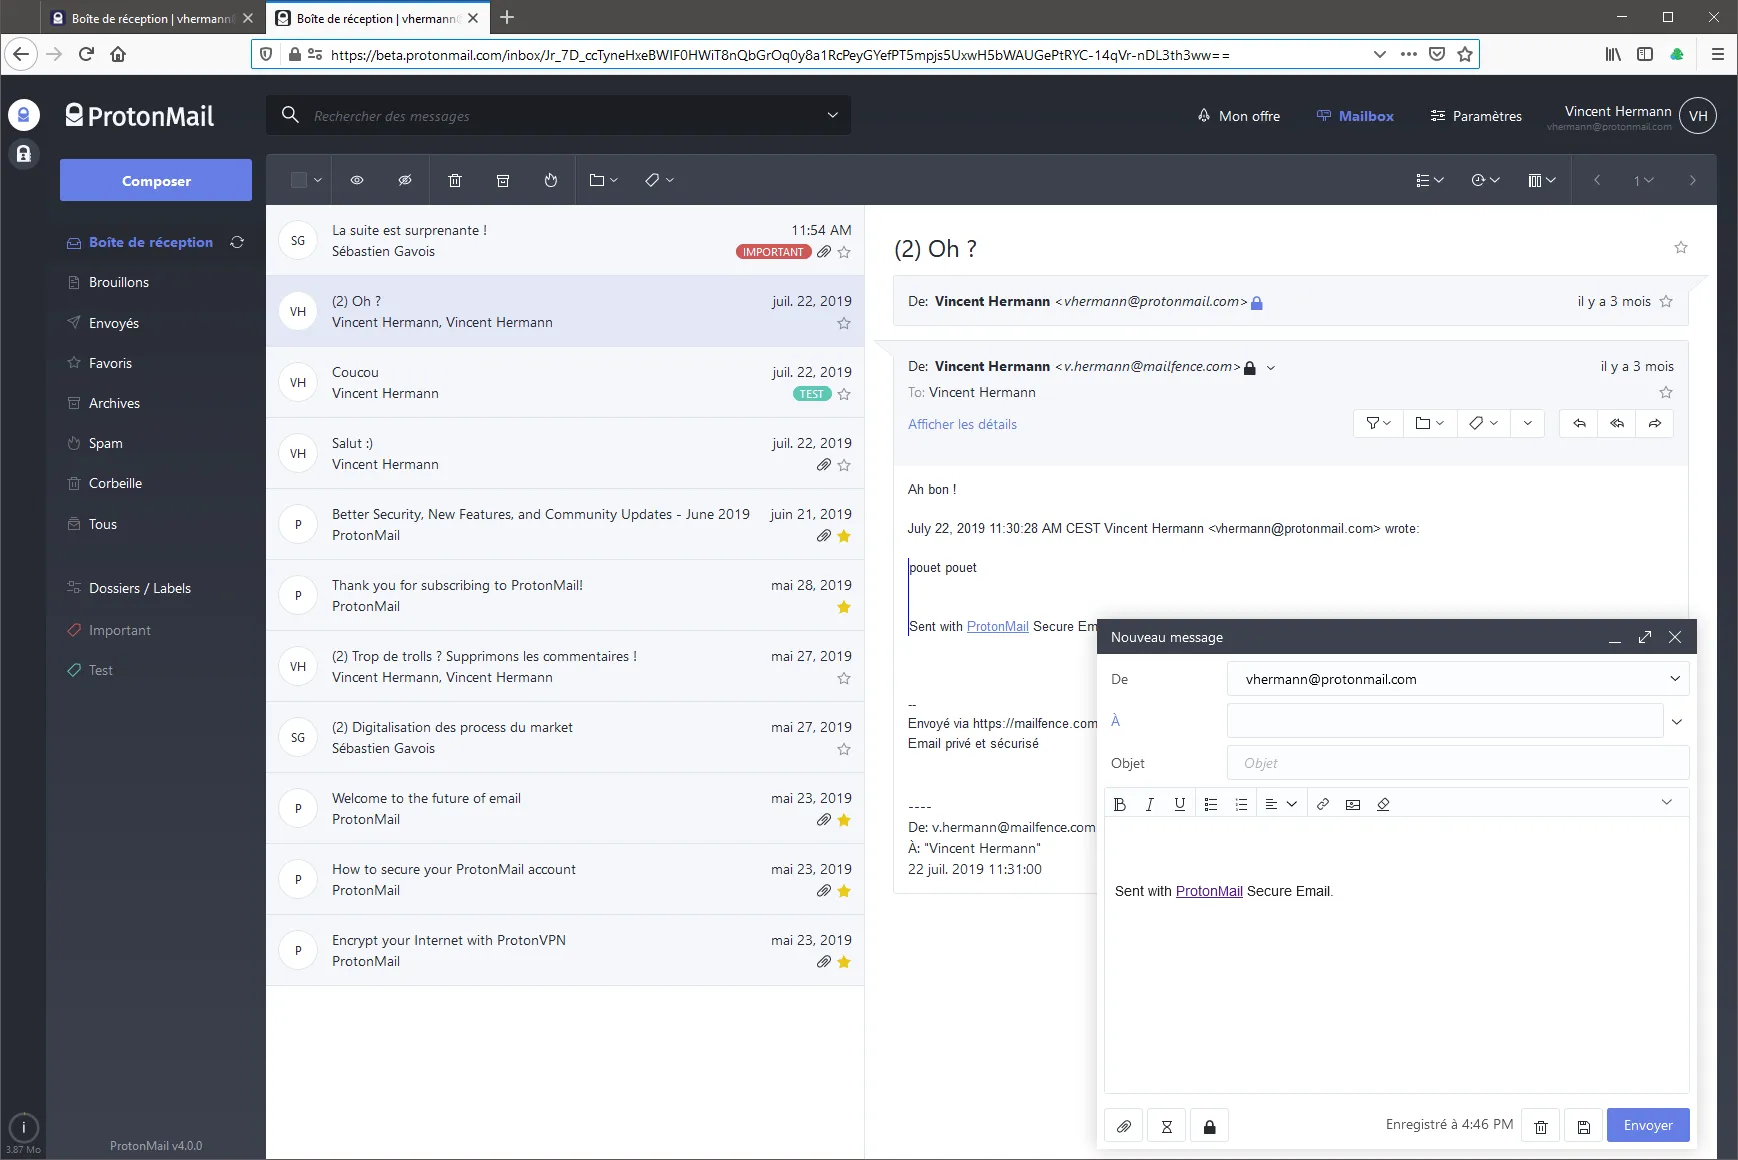Screen dimensions: 1738x1160
Task: Move selected conversations to trash
Action: (x=455, y=180)
